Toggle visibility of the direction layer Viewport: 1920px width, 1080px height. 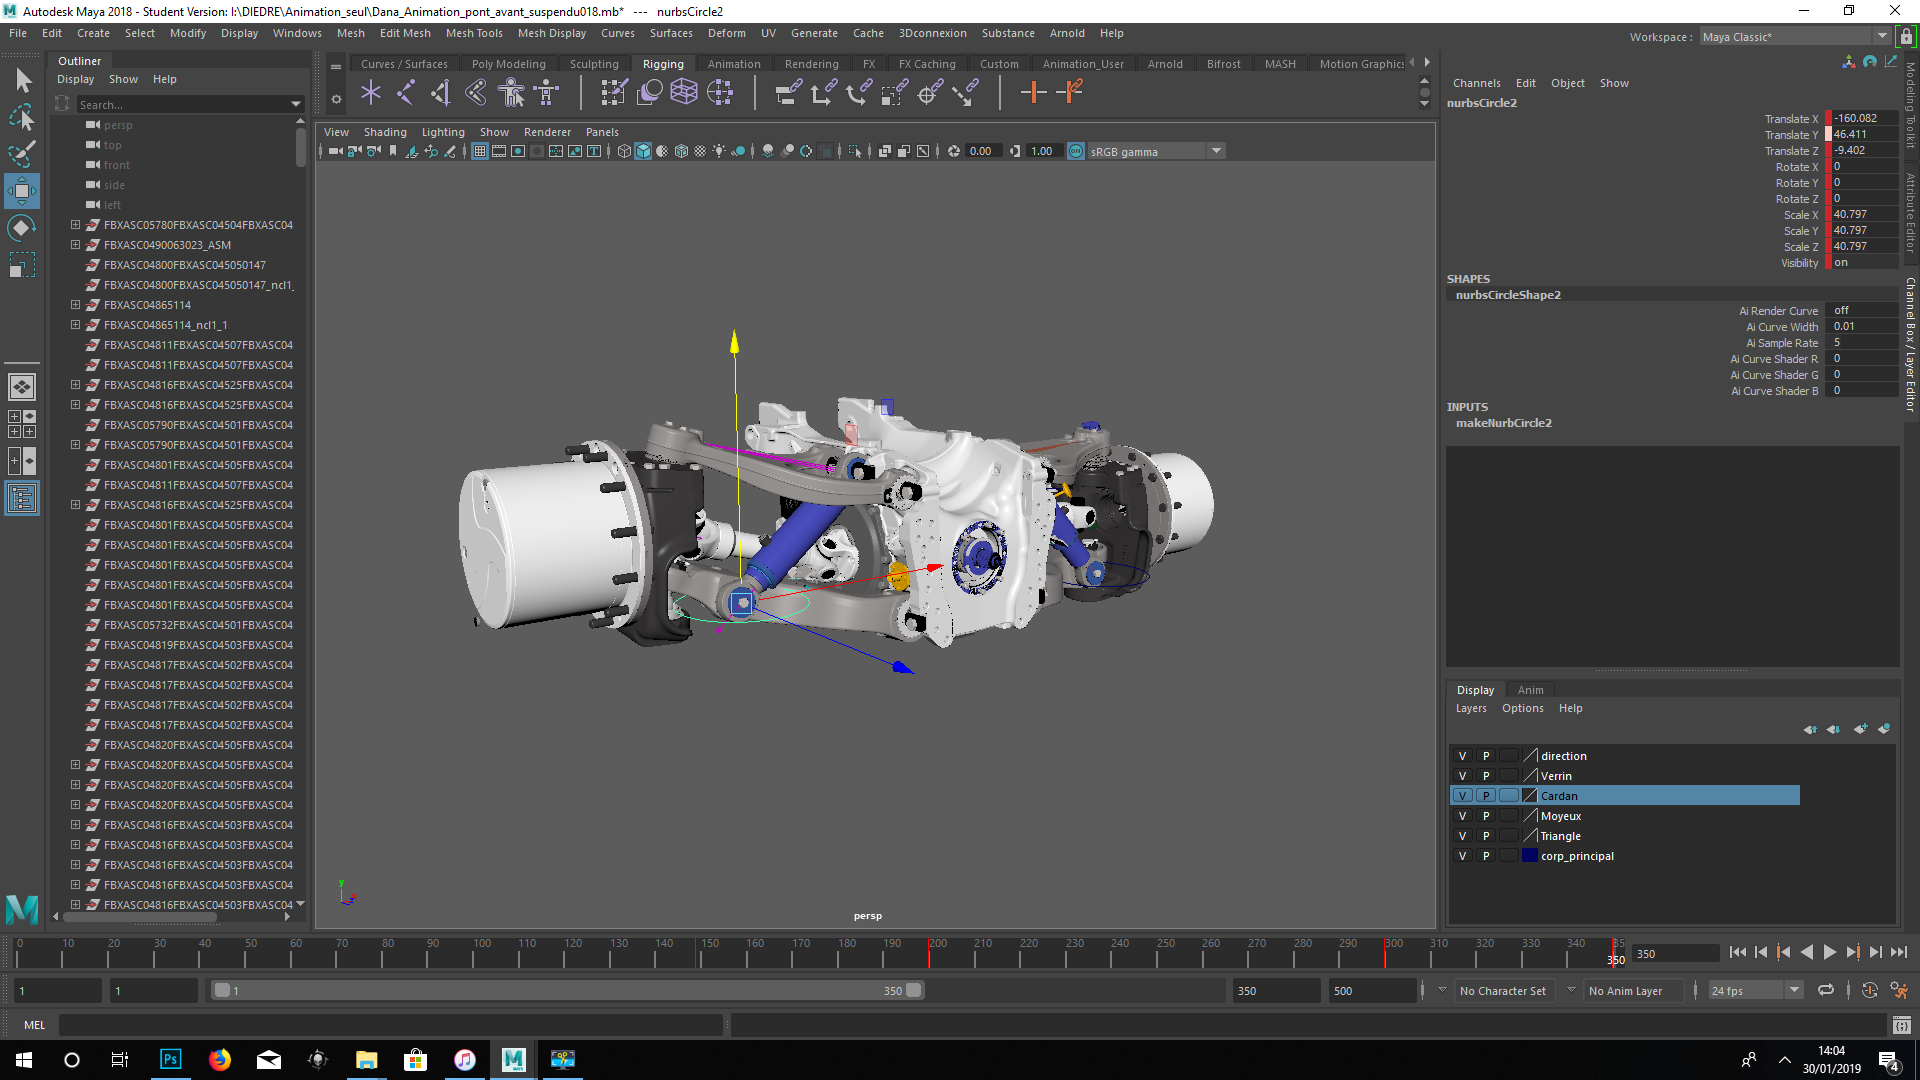[1462, 756]
